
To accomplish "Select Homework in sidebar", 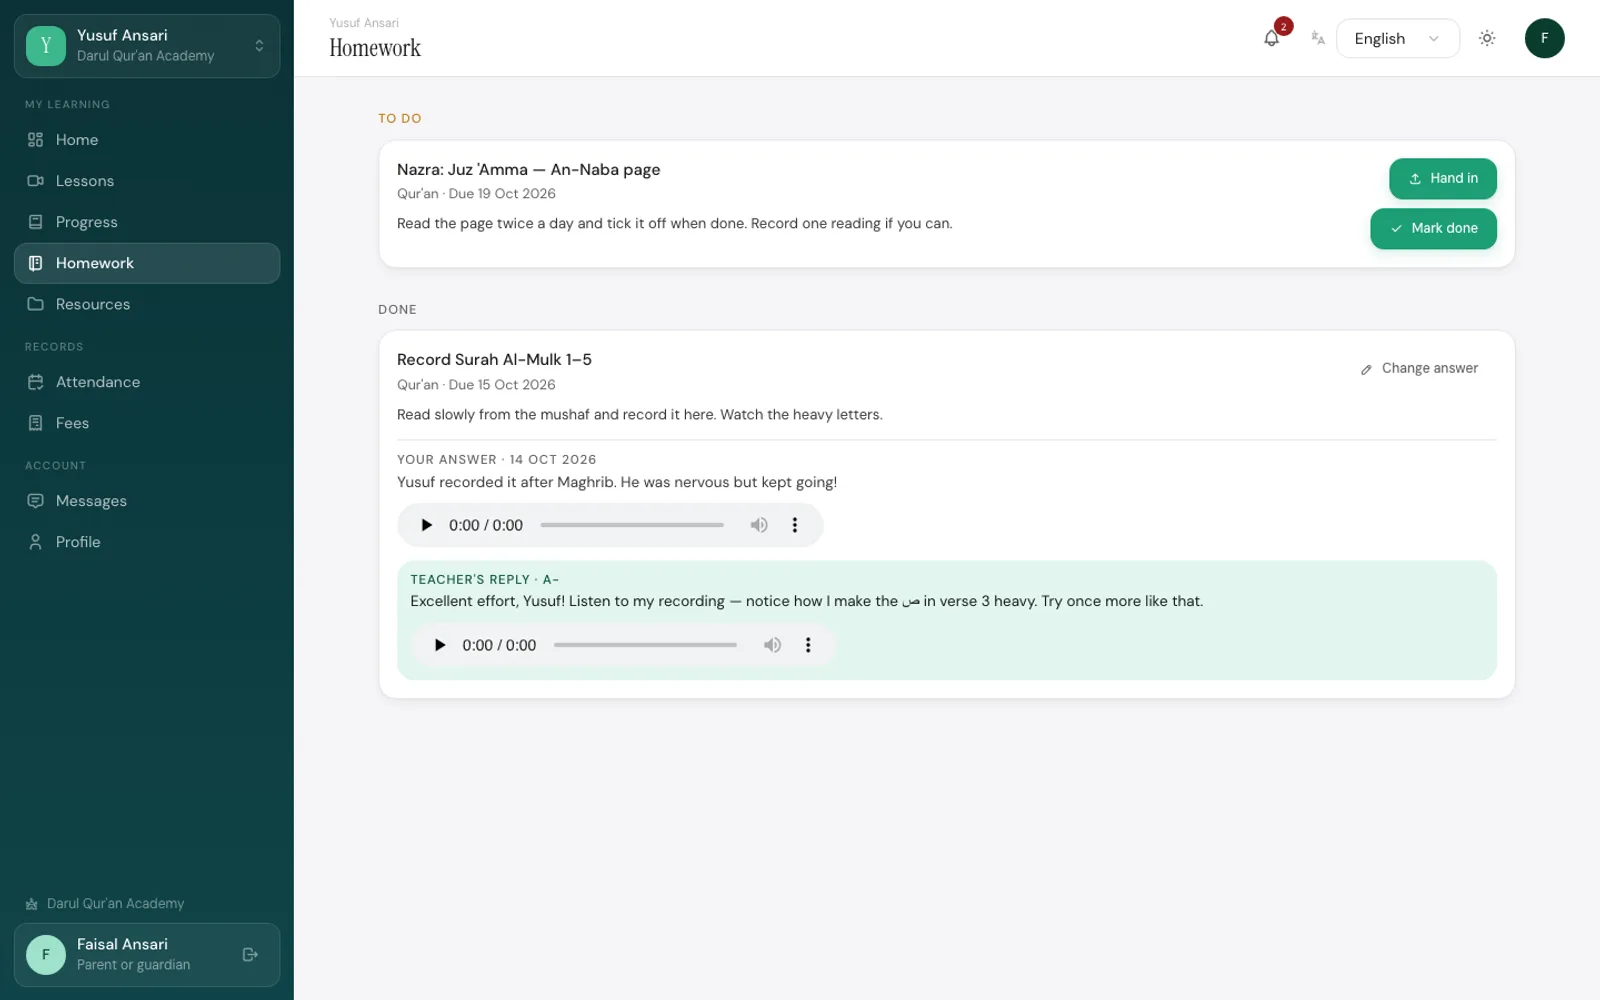I will click(x=147, y=263).
